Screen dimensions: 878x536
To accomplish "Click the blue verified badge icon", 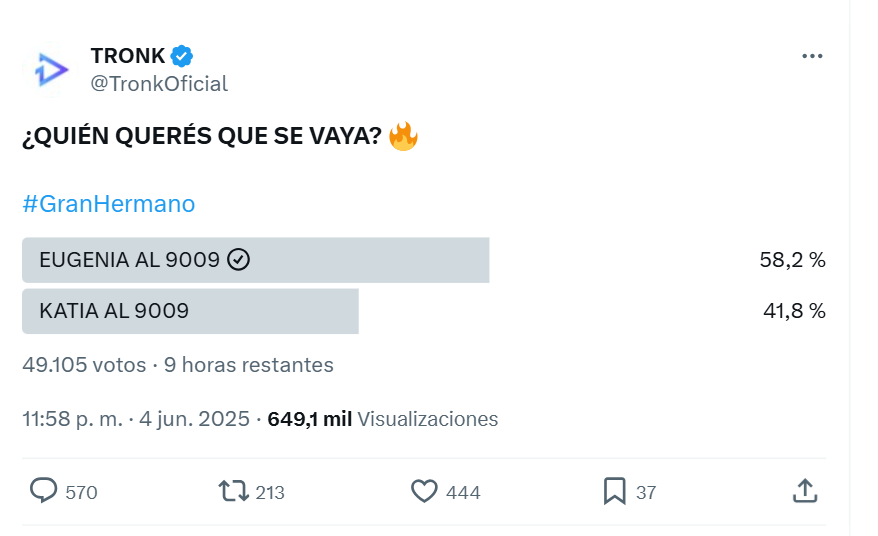I will (x=181, y=56).
